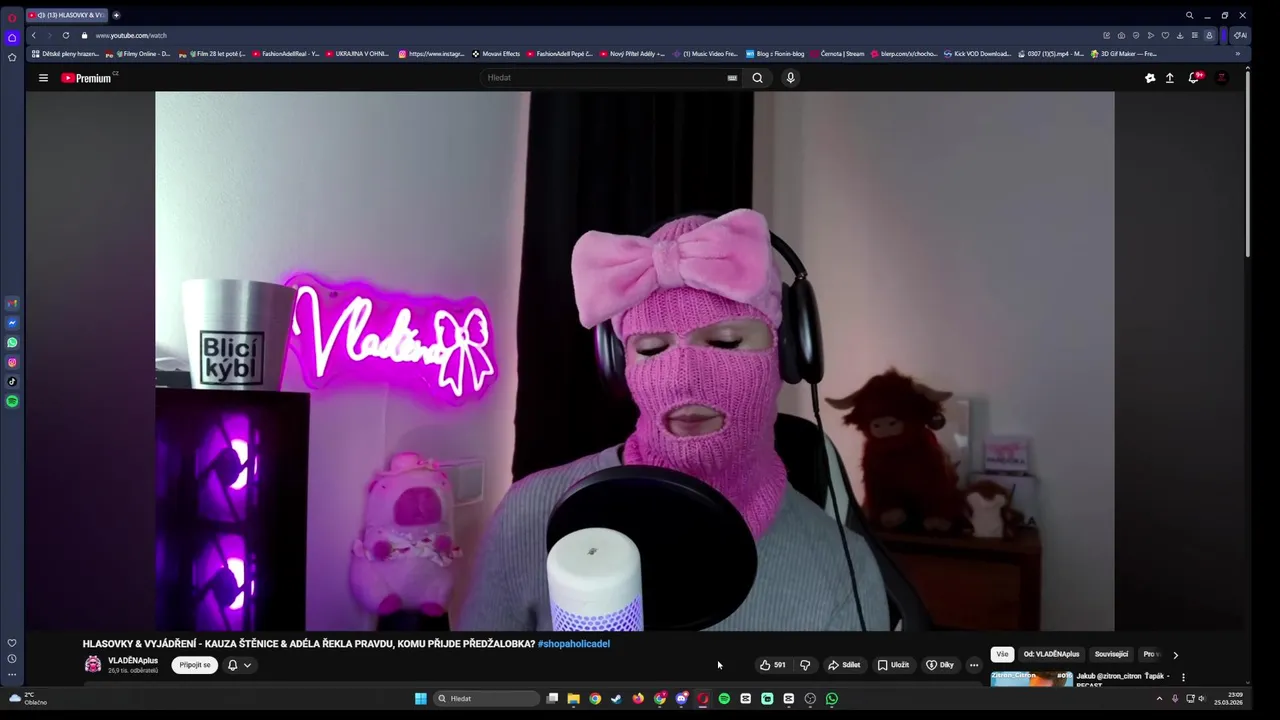The width and height of the screenshot is (1280, 720).
Task: Click the #shopaholicadel hashtag link
Action: click(x=574, y=644)
